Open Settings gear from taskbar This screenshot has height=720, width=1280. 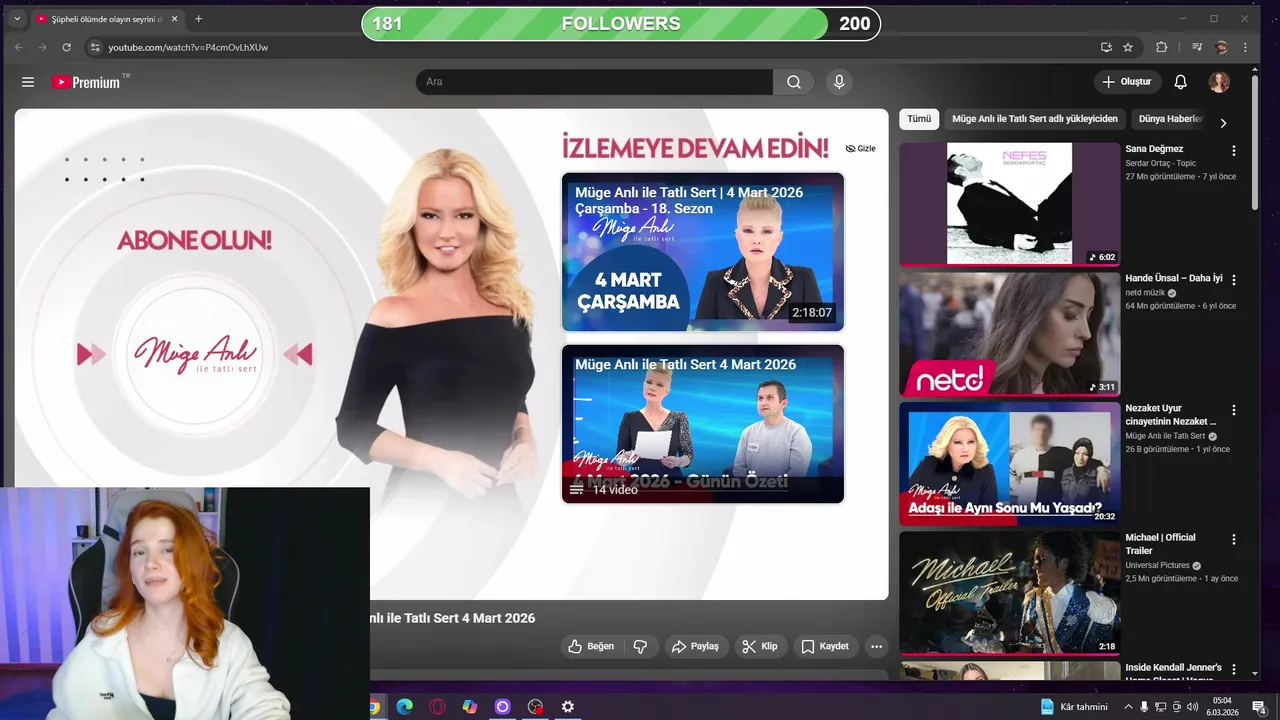click(x=568, y=707)
